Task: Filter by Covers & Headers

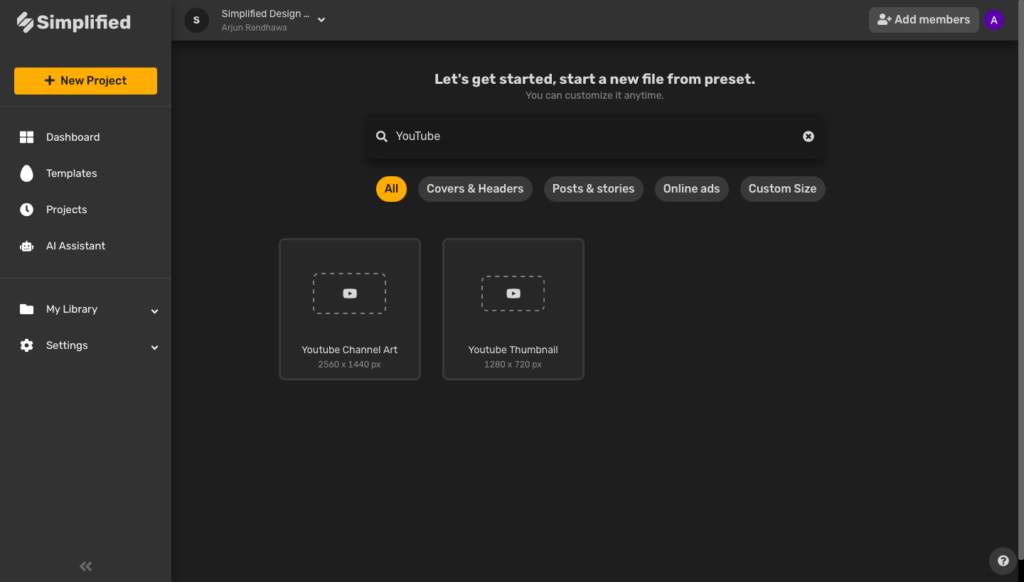Action: pos(475,189)
